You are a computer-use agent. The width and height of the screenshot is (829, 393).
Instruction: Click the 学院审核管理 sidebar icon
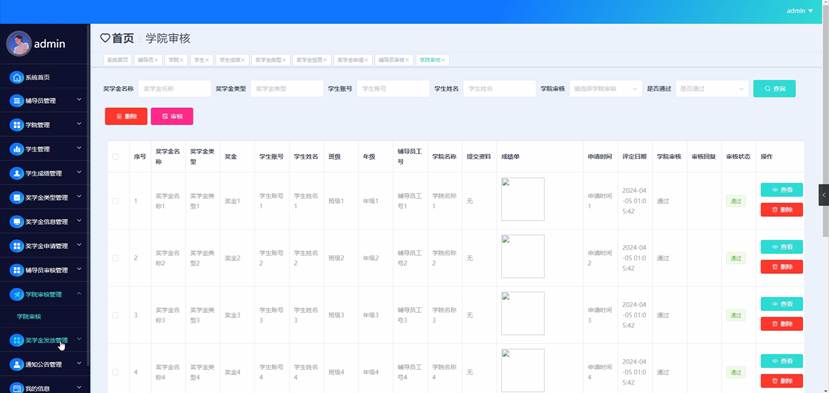point(17,294)
